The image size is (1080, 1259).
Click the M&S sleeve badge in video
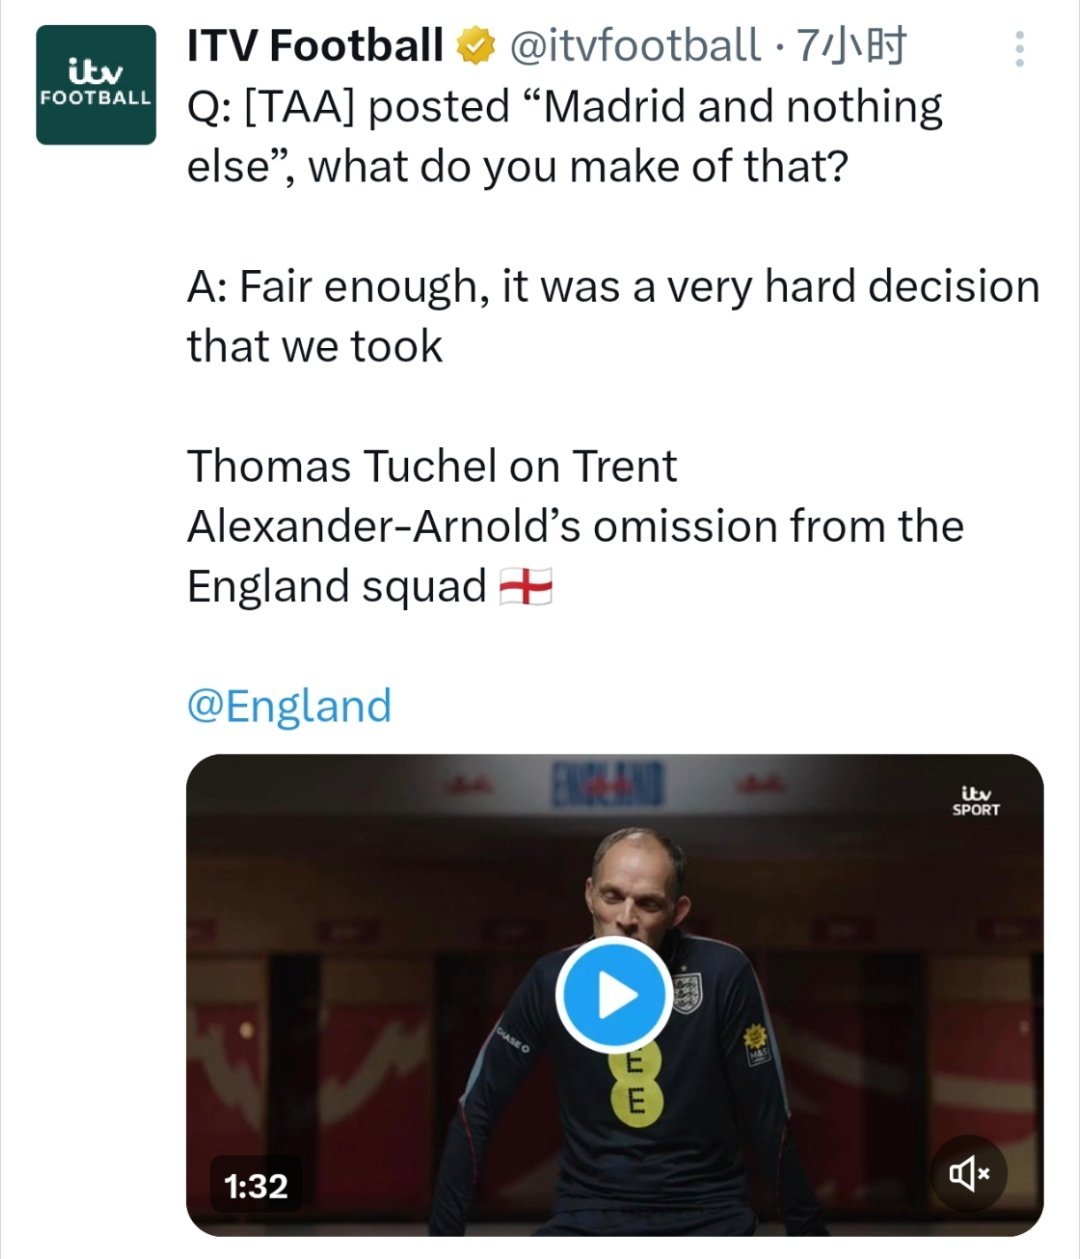(757, 1044)
